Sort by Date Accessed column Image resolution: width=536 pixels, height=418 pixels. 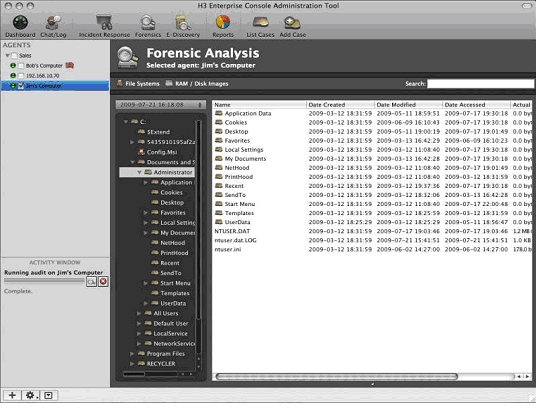coord(476,105)
